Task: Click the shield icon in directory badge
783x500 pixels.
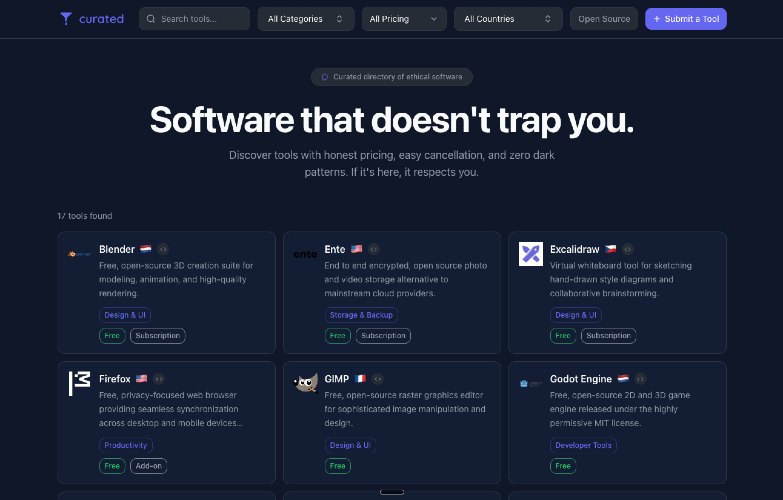Action: [325, 77]
